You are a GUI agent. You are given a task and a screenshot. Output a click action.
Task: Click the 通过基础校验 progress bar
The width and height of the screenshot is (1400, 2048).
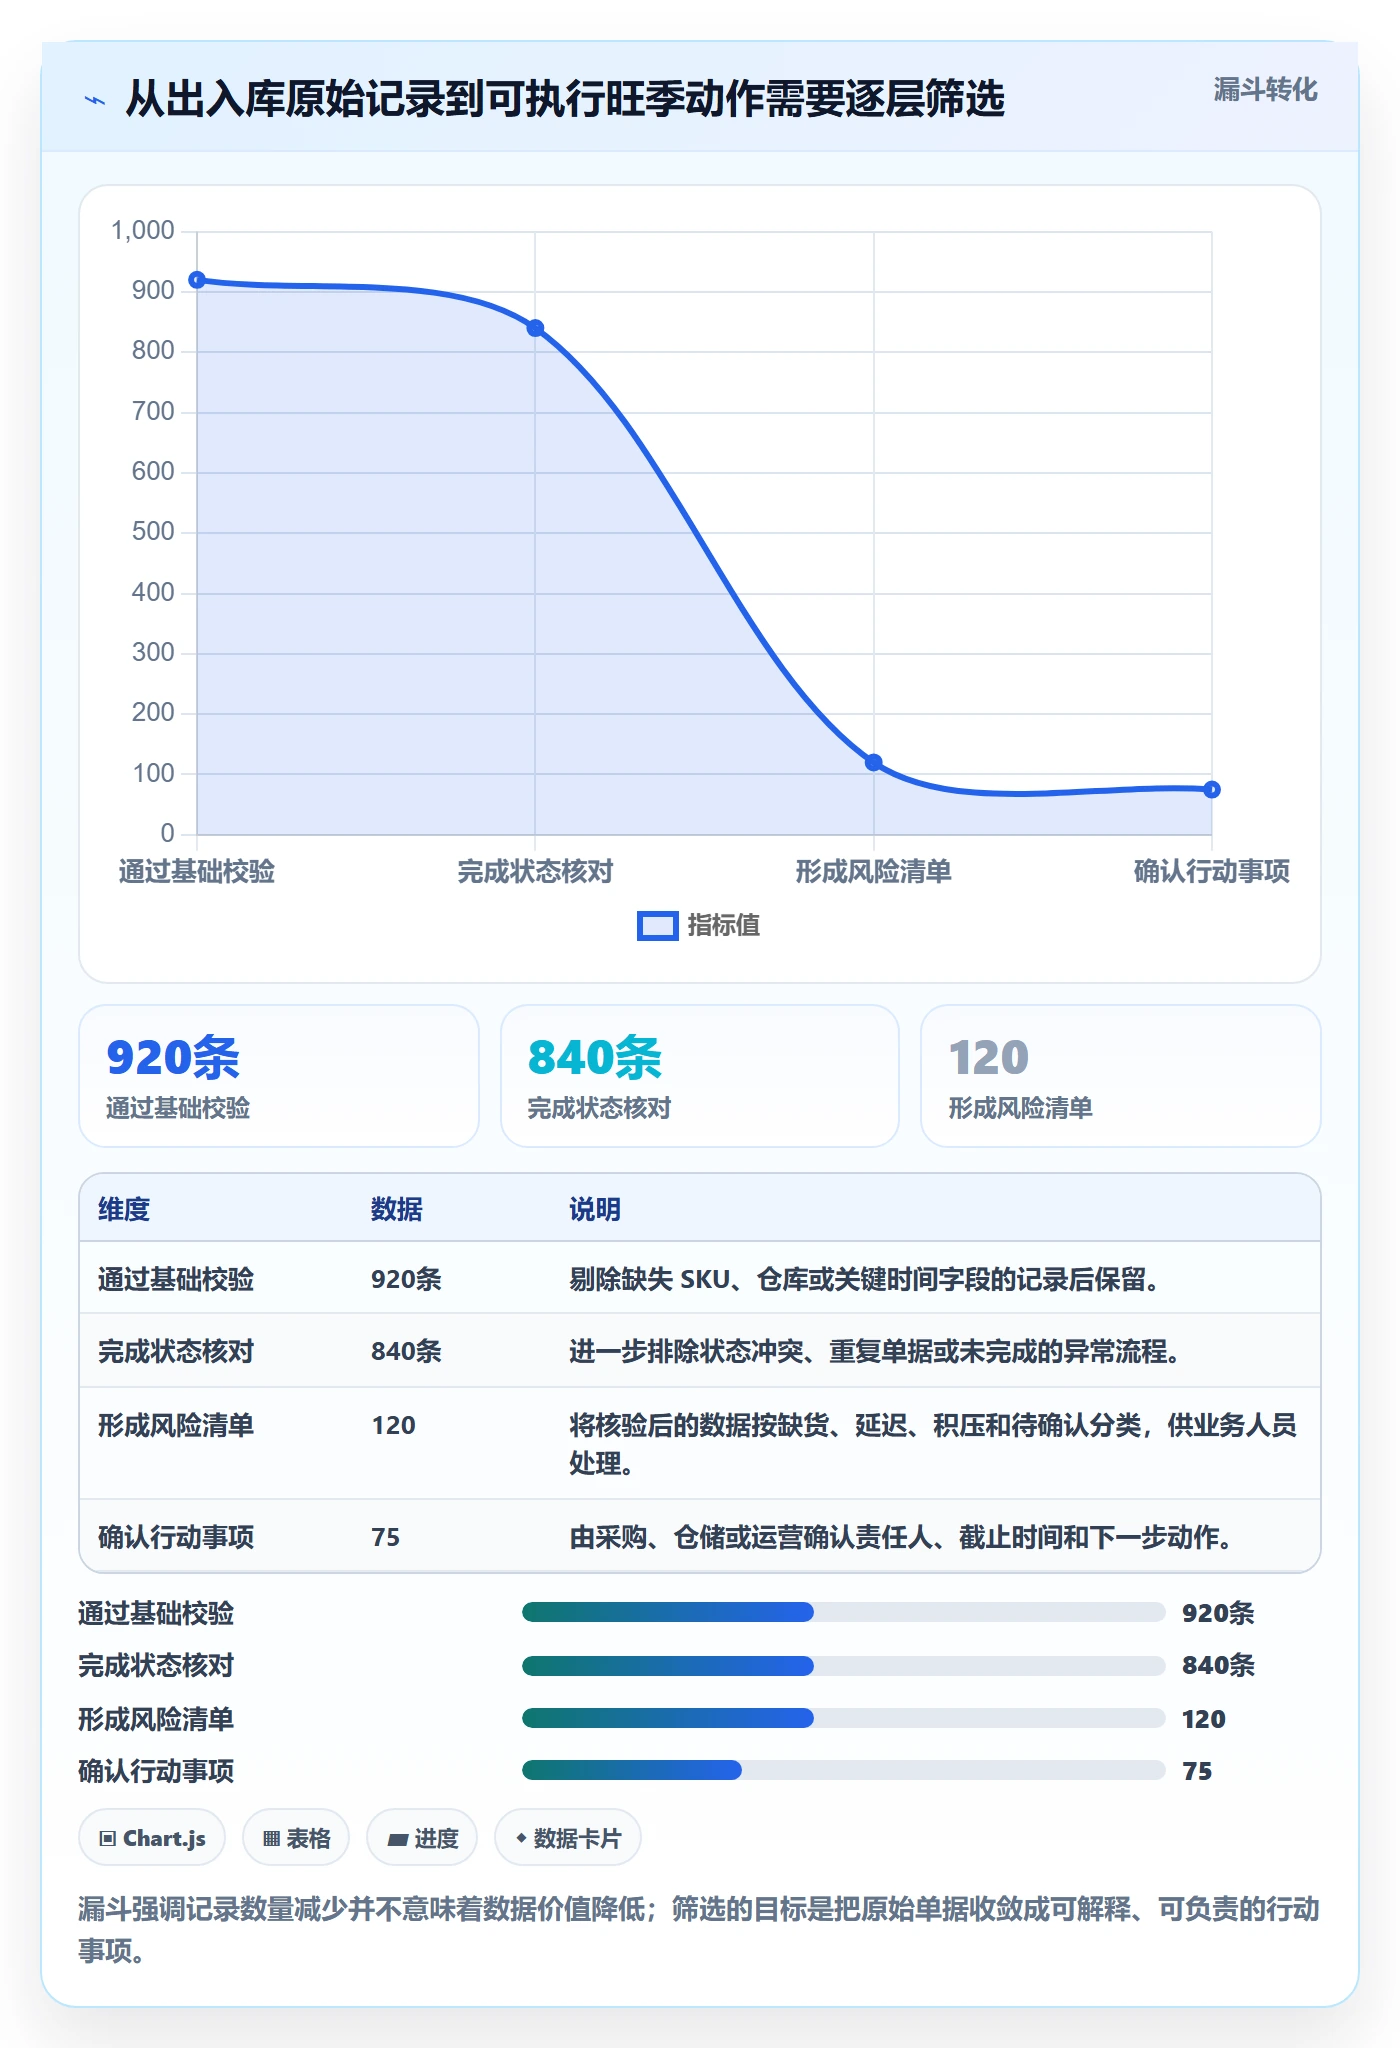843,1612
